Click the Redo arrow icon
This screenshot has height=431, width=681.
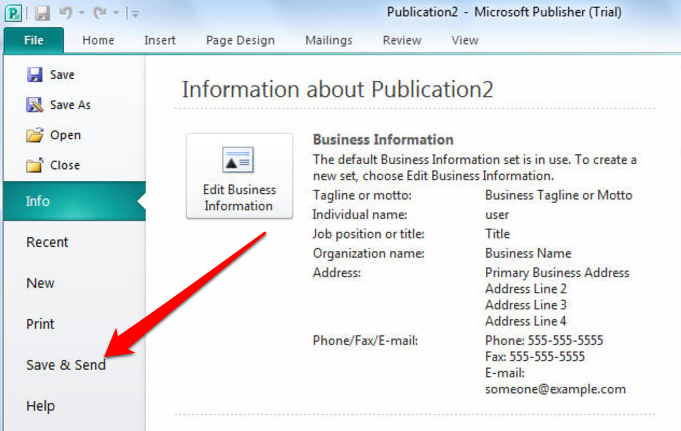click(x=99, y=13)
